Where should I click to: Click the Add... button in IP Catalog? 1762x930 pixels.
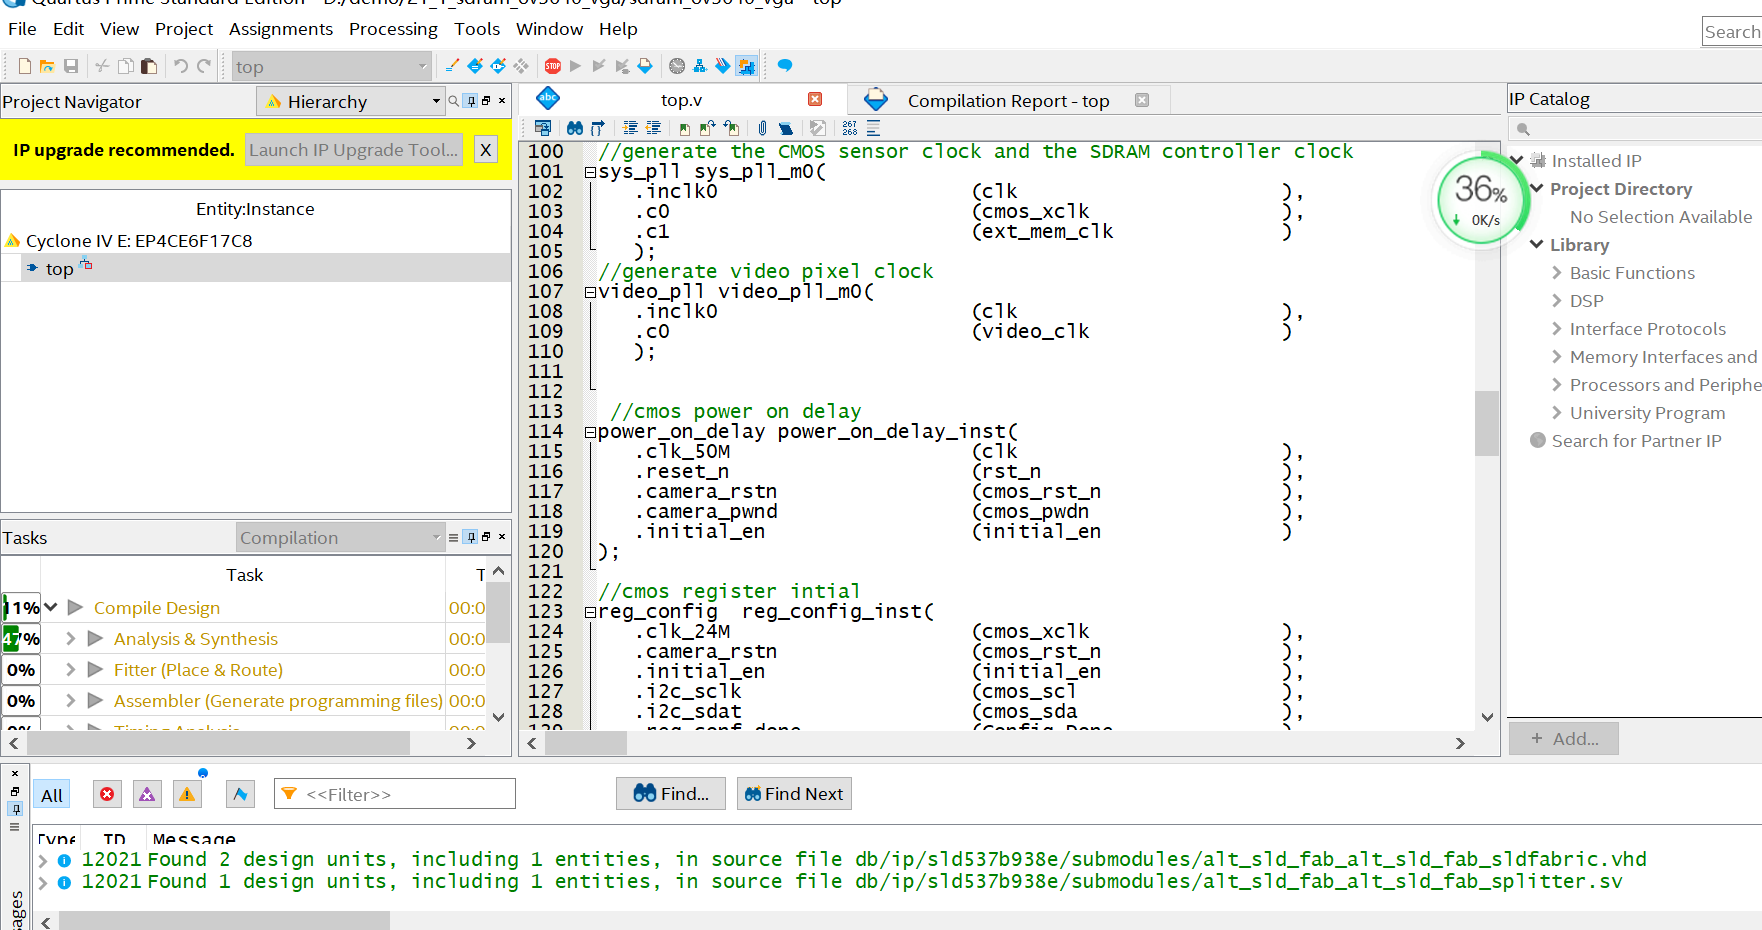[1564, 738]
